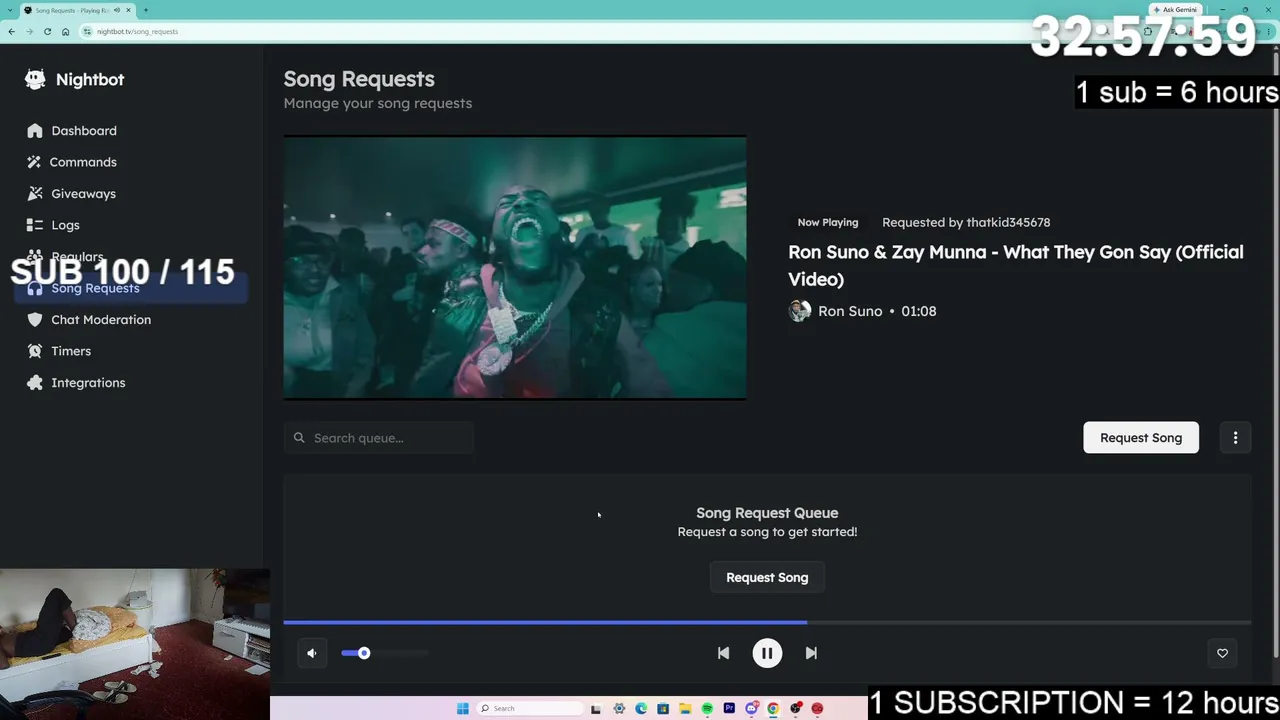Click the Nightbot logo icon
The width and height of the screenshot is (1280, 720).
[35, 79]
